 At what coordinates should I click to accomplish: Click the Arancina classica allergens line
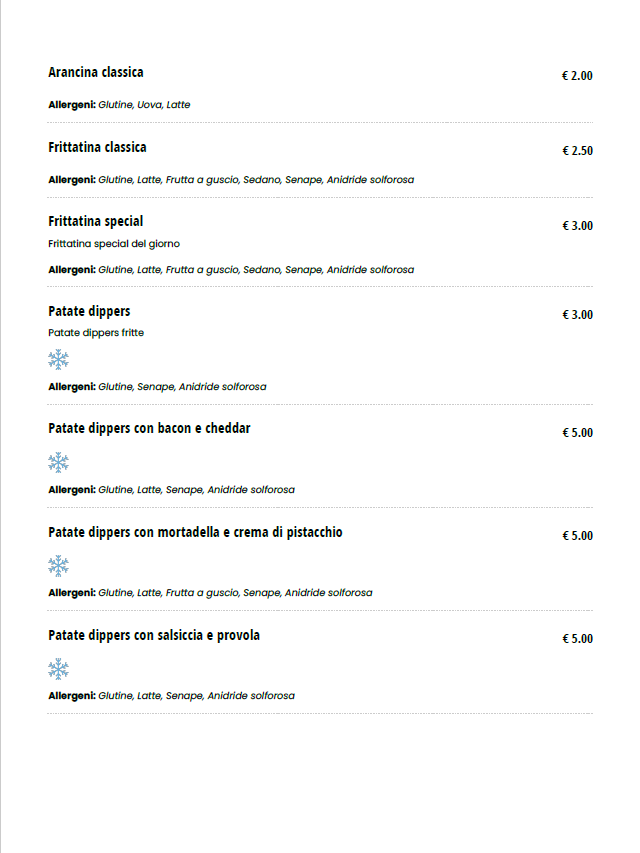(119, 105)
